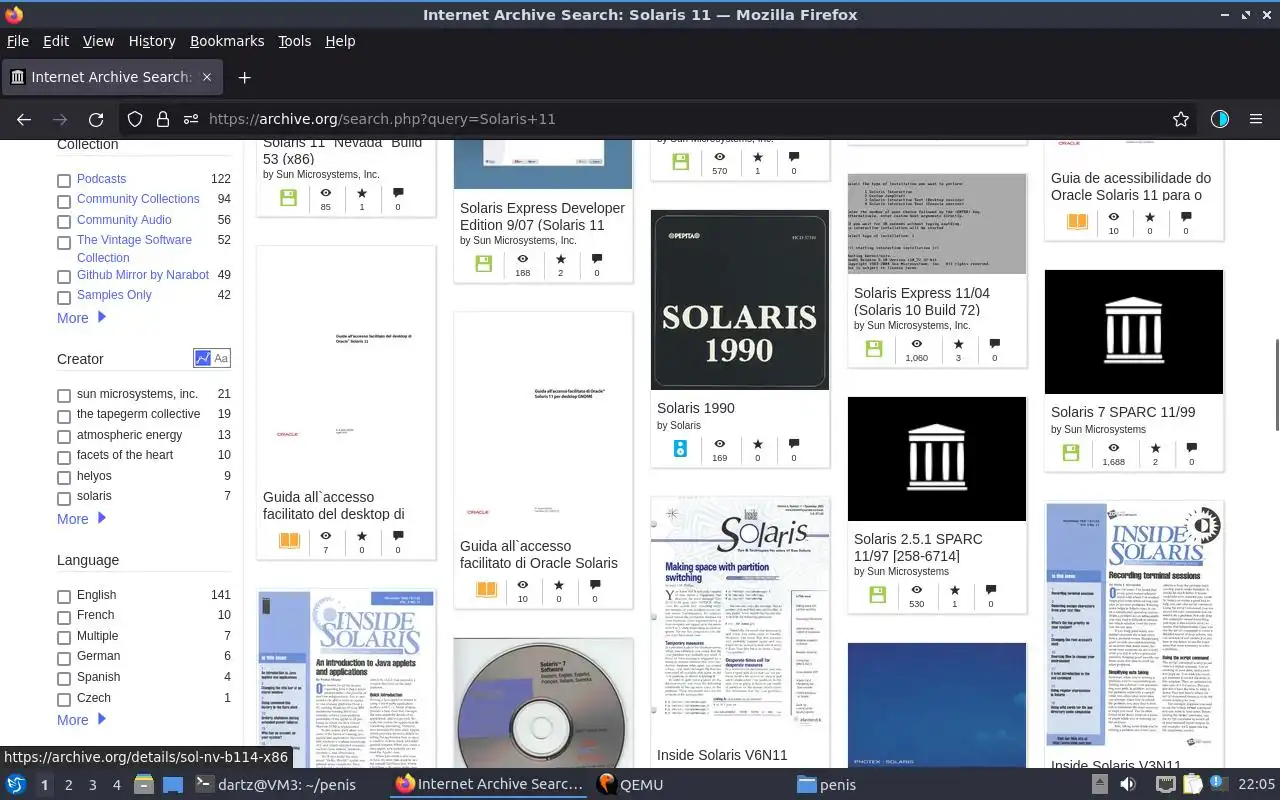The image size is (1280, 800).
Task: Open the Solaris 1990 cover thumbnail
Action: coord(740,300)
